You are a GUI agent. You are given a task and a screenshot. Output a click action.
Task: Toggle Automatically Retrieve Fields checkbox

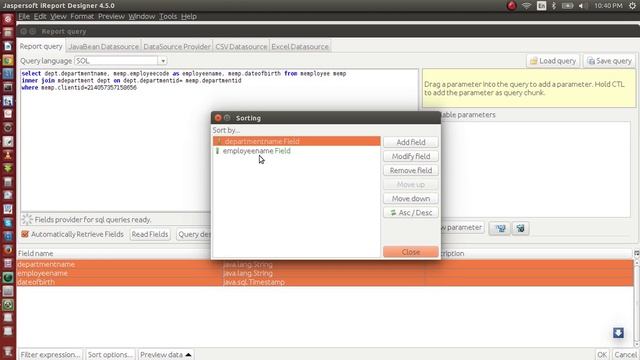pos(25,234)
